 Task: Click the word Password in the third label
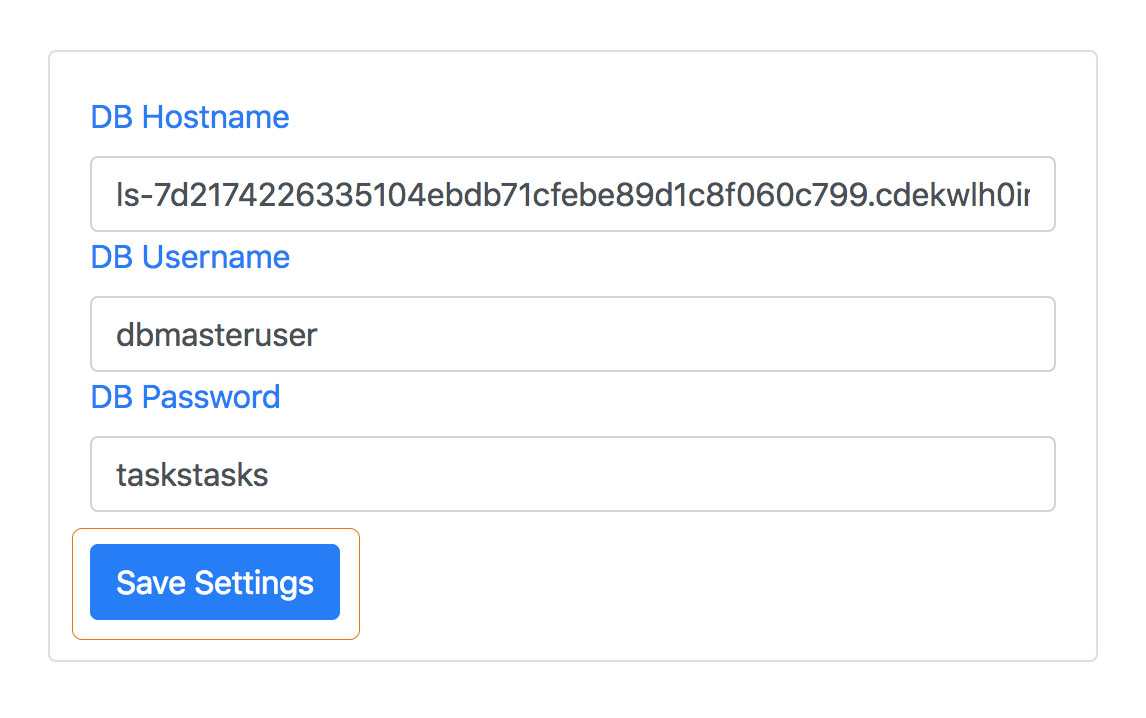click(x=210, y=397)
